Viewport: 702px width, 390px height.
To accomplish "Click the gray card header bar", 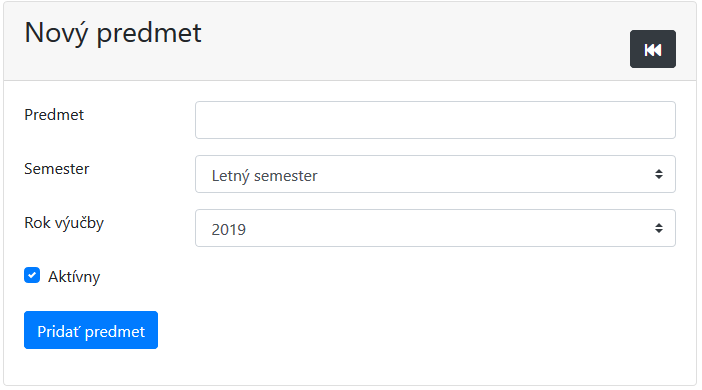I will click(350, 41).
